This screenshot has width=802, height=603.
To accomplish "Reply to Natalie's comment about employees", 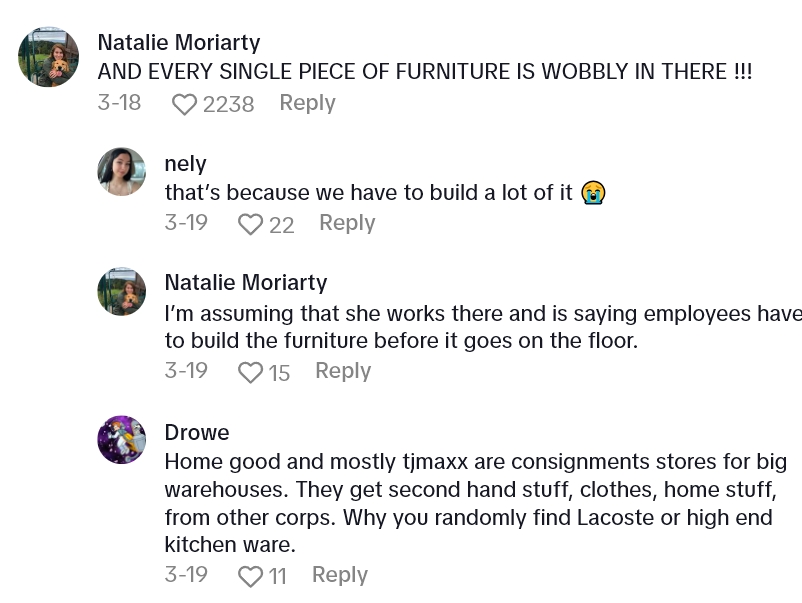I will pos(343,371).
